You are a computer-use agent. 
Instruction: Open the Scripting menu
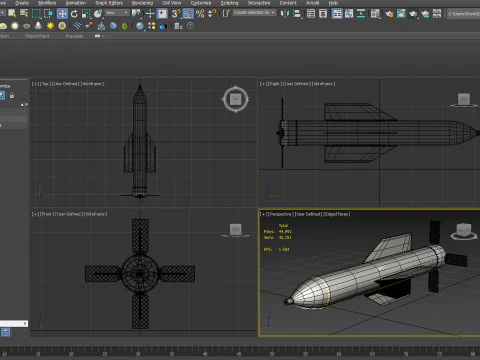[229, 3]
